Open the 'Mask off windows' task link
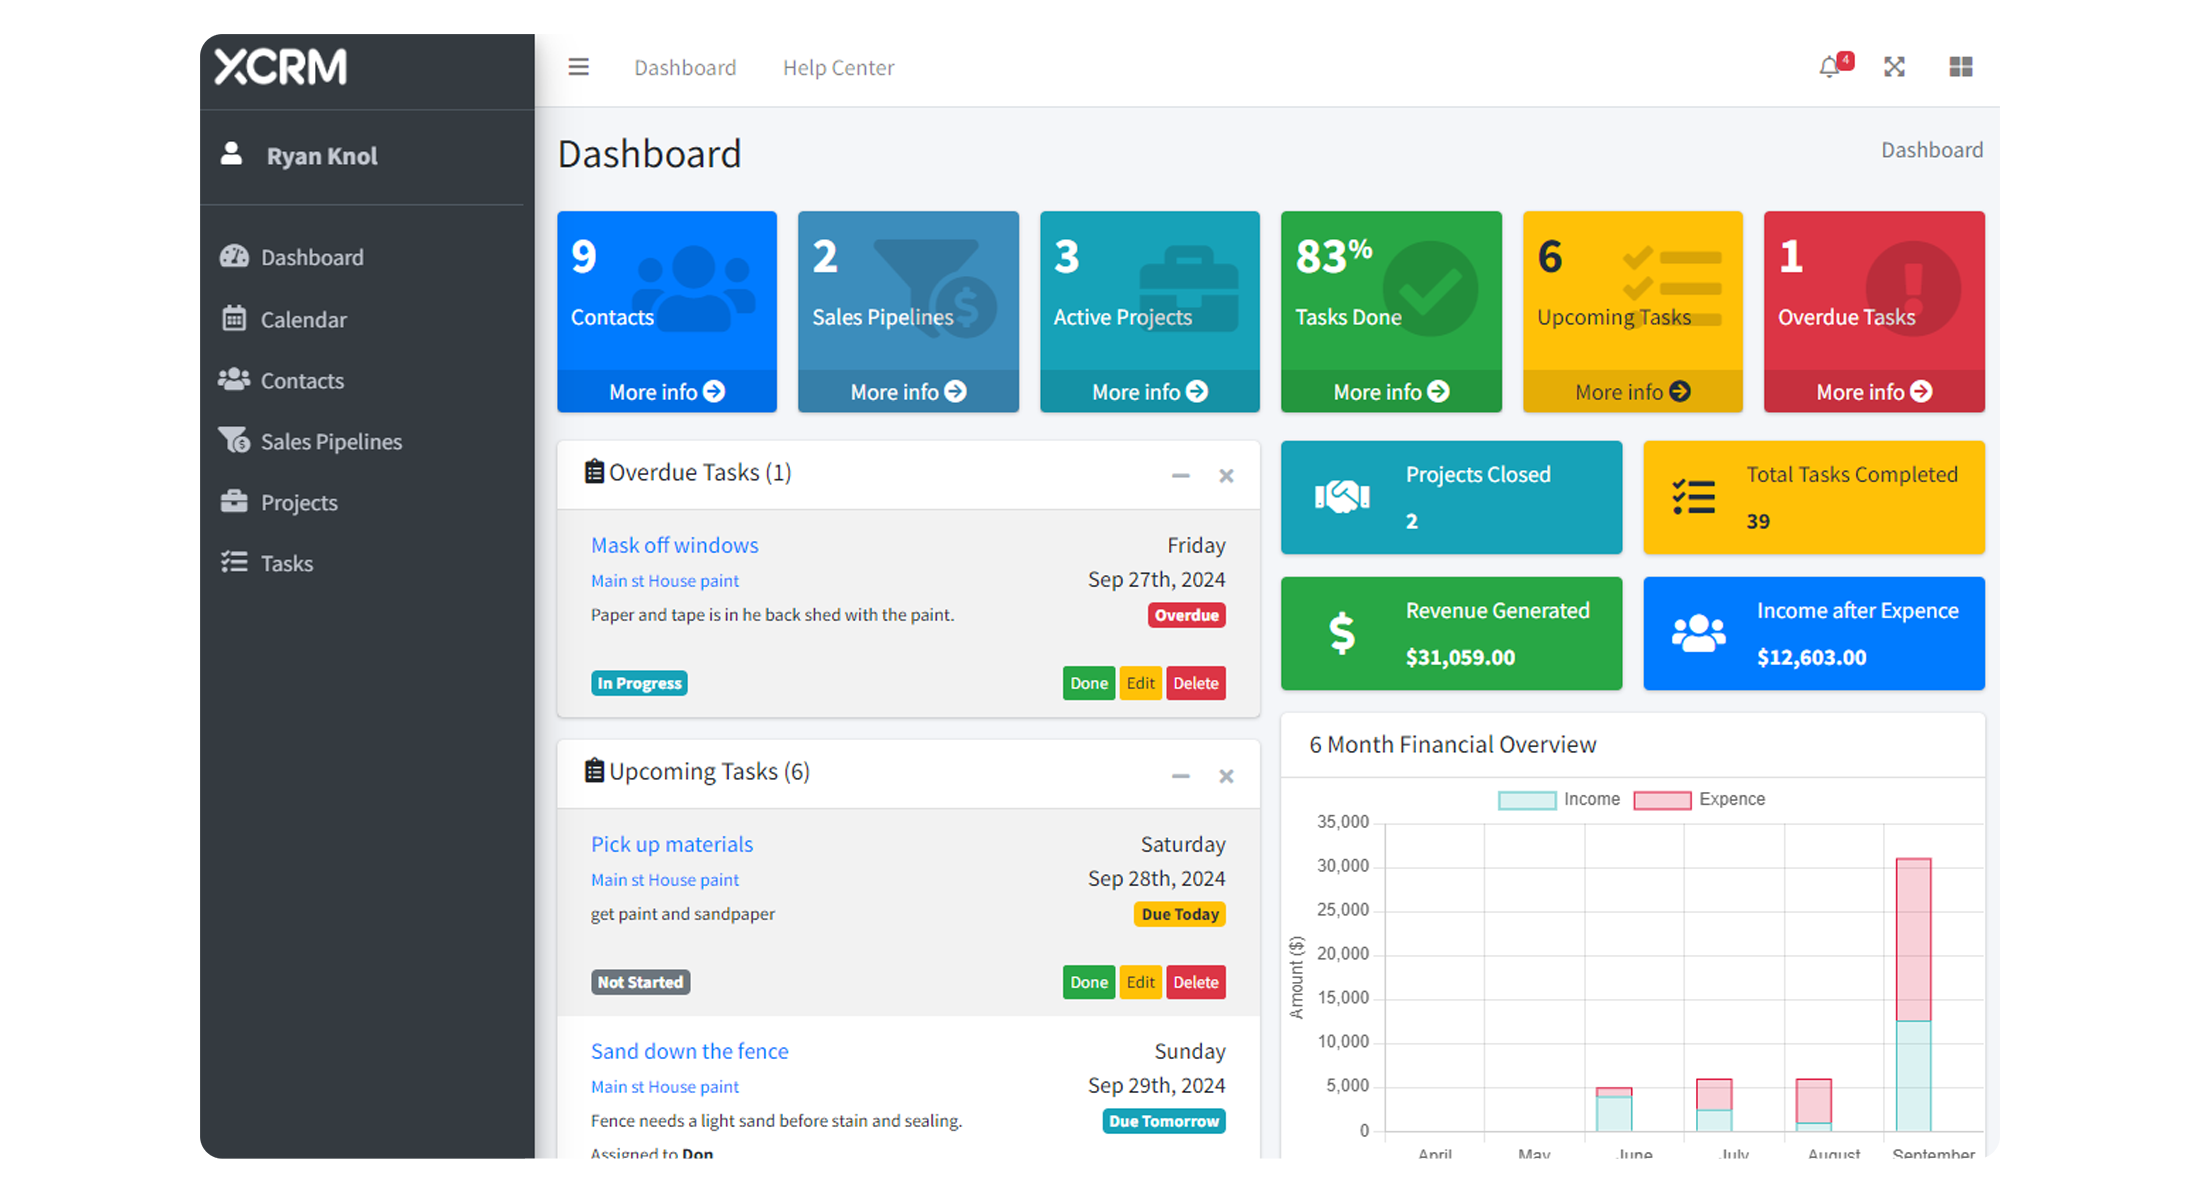 tap(674, 545)
